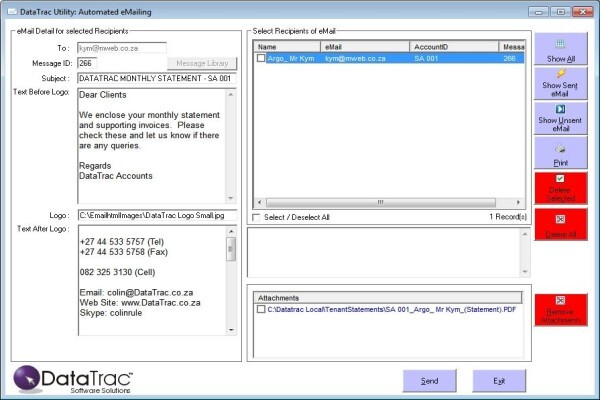Click the Show Sent eMail lightning icon
The image size is (600, 400).
pos(561,73)
